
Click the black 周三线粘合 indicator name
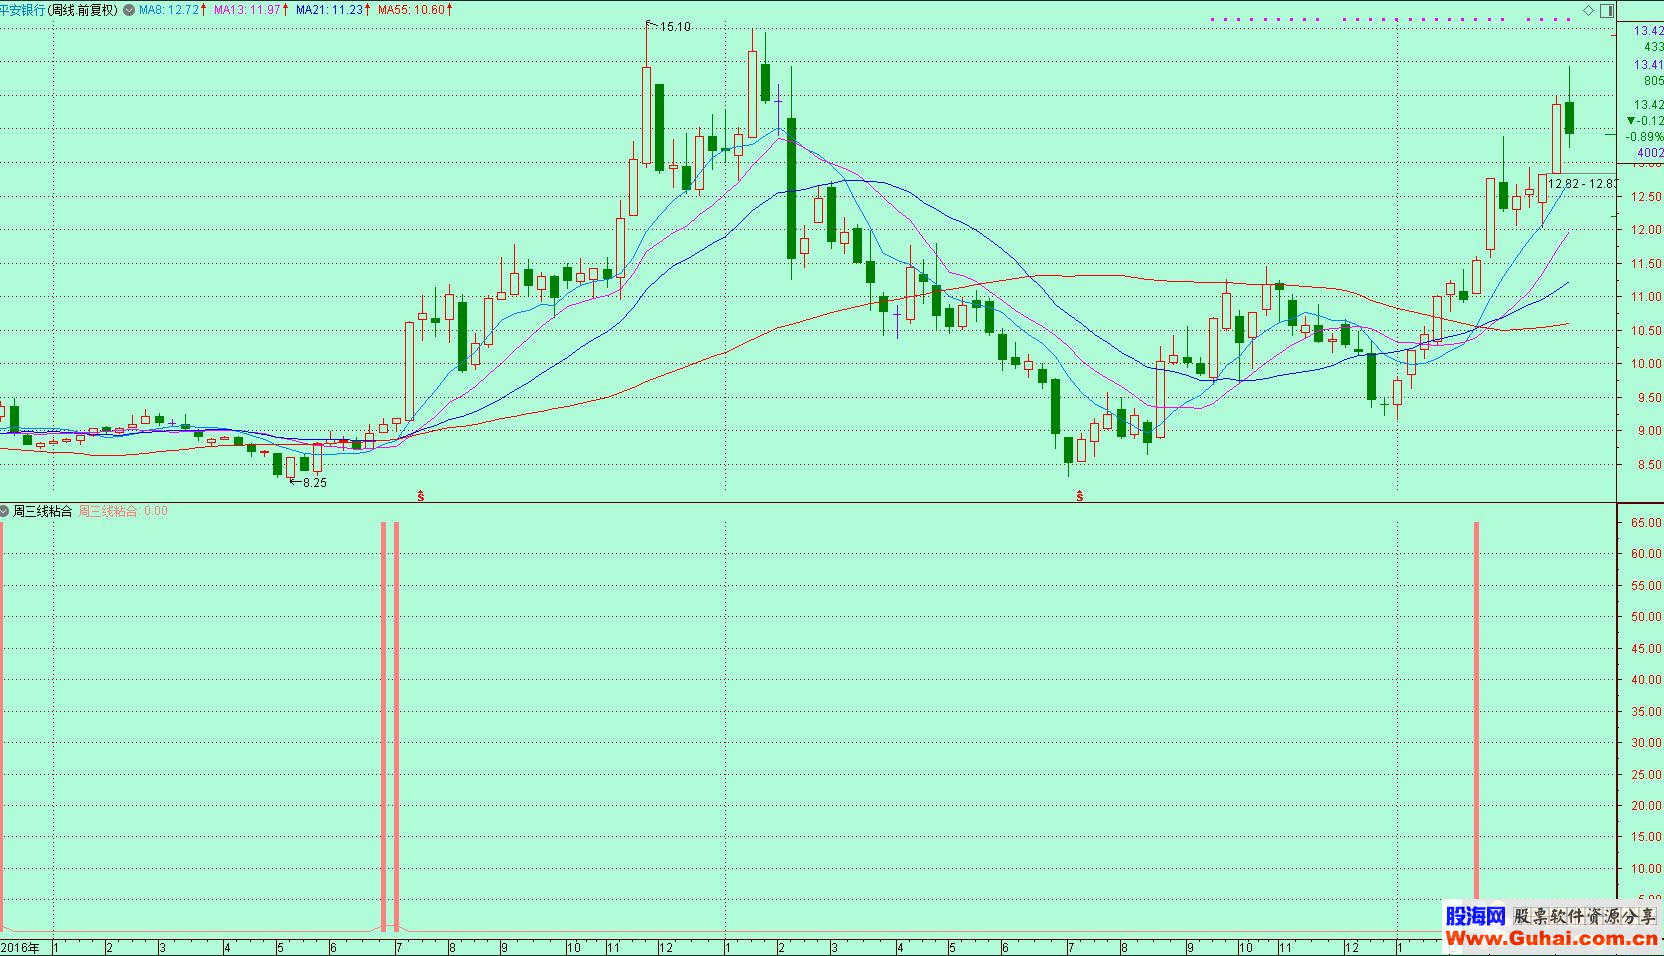coord(42,511)
